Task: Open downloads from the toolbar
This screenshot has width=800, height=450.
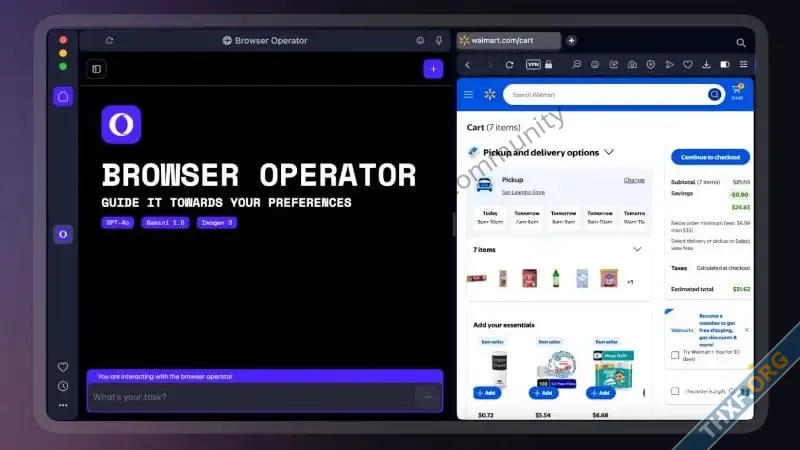Action: [x=706, y=65]
